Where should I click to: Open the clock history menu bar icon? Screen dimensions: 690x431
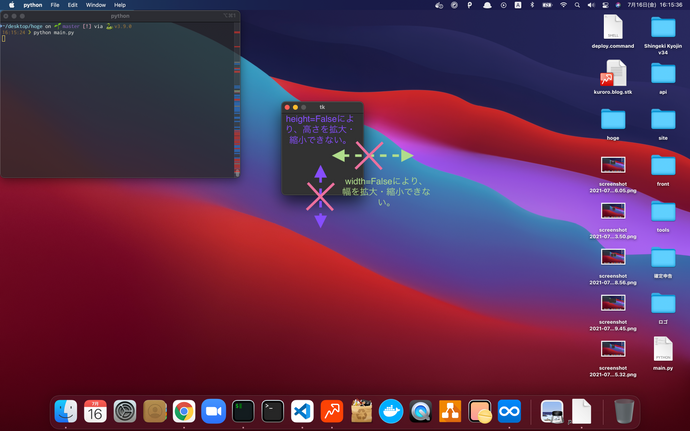coord(503,5)
